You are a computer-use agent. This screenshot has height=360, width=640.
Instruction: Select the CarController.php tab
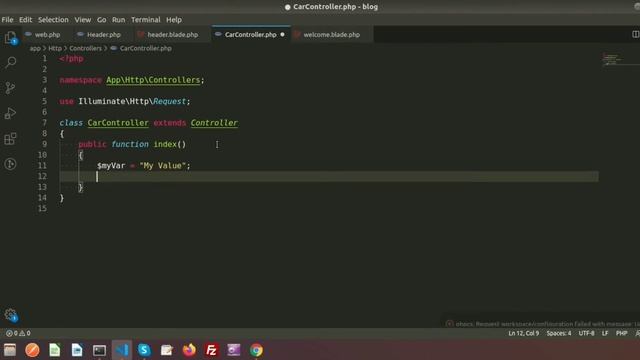pos(251,35)
